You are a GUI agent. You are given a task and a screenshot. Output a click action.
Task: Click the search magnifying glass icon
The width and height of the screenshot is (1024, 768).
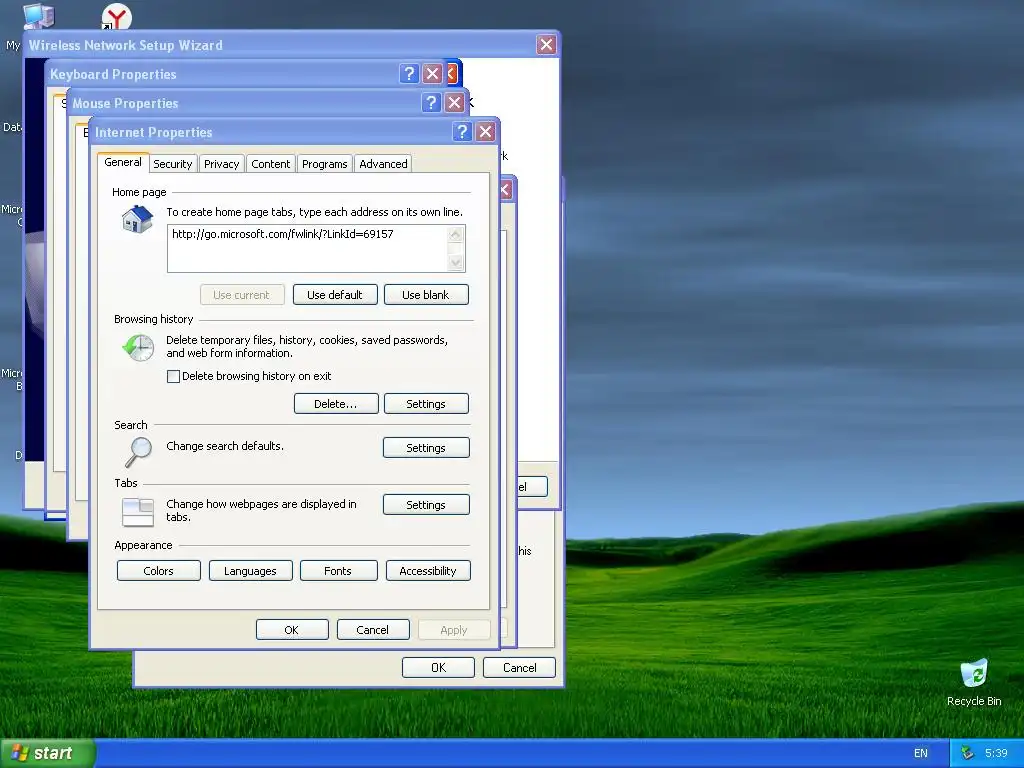click(x=138, y=452)
